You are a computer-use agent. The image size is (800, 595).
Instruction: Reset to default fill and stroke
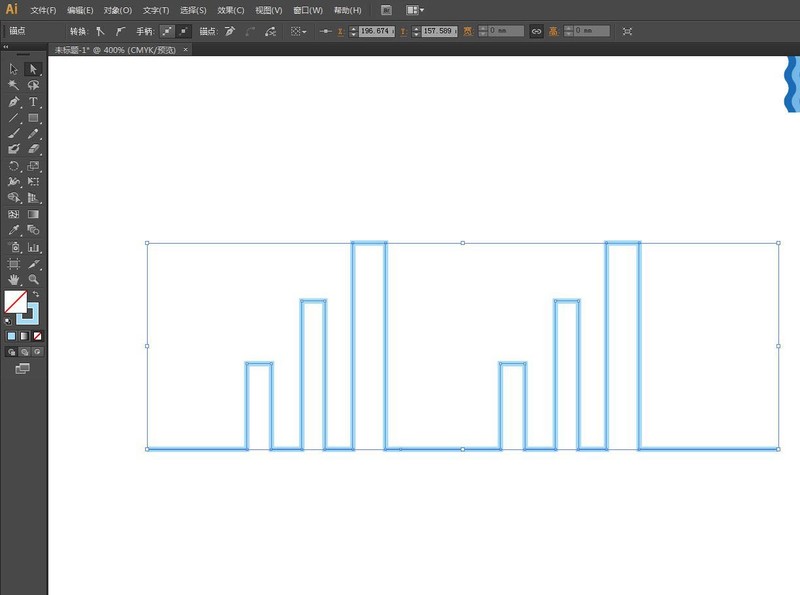point(8,321)
